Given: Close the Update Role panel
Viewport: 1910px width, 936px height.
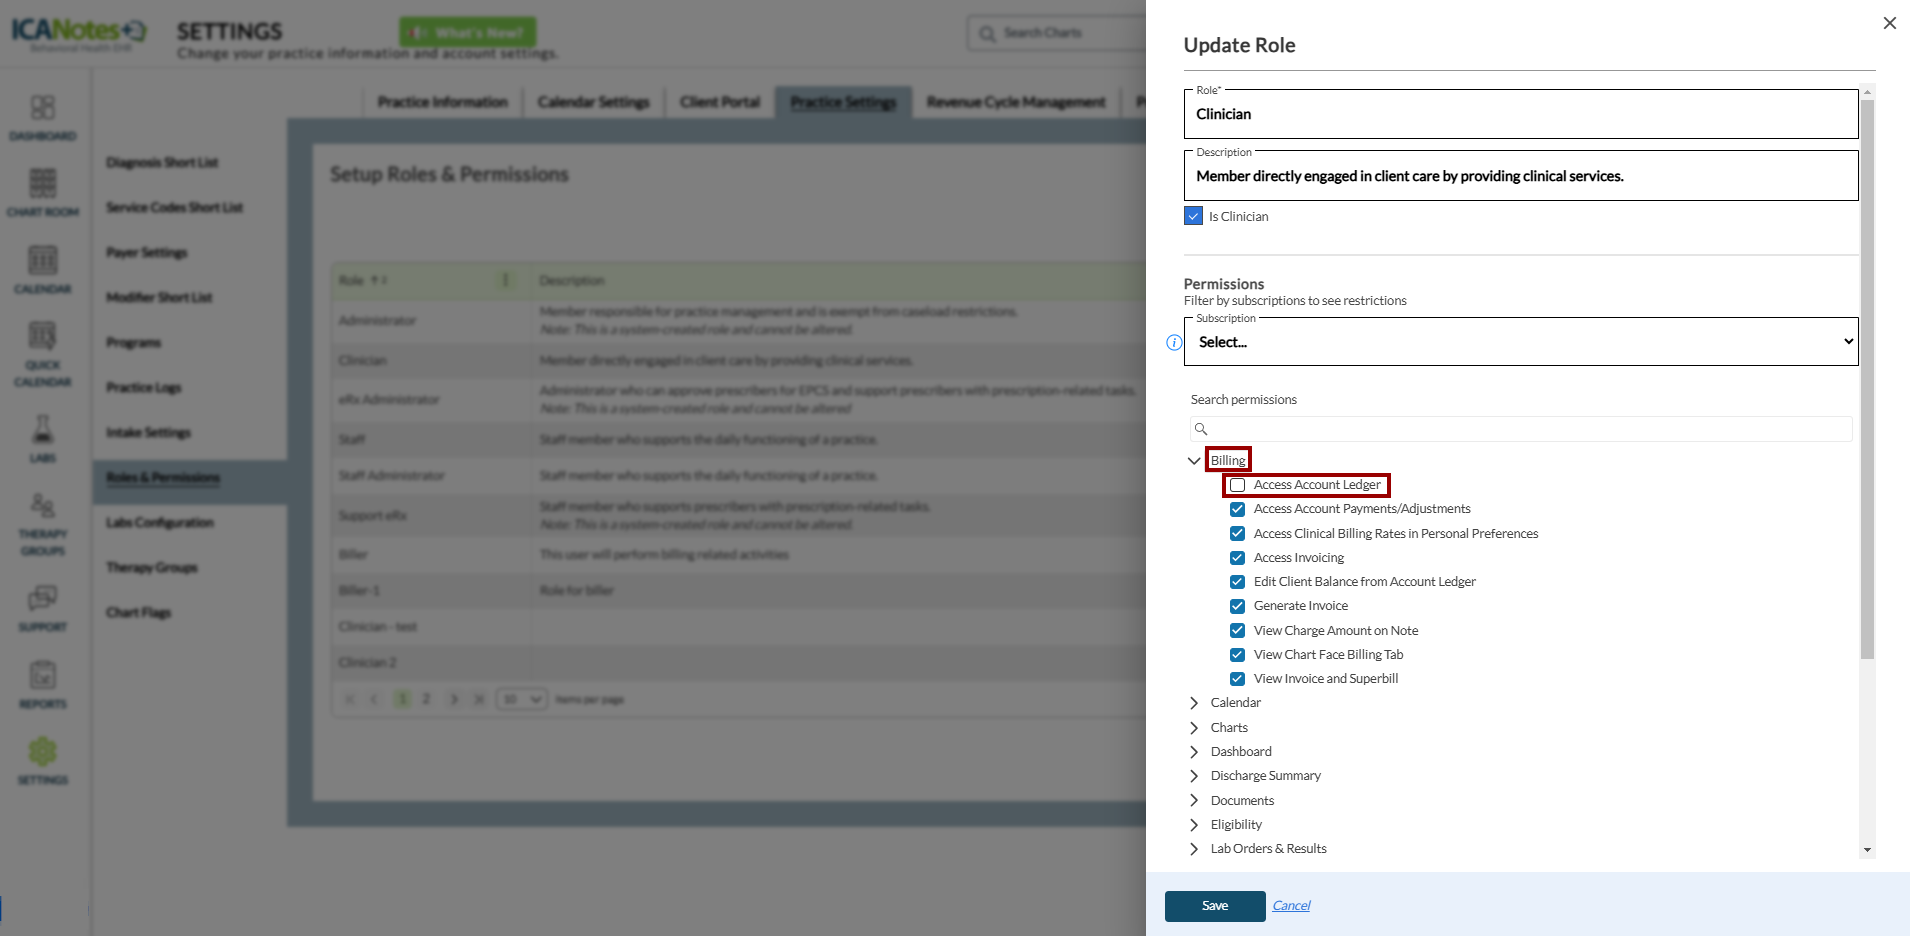Looking at the screenshot, I should point(1889,23).
